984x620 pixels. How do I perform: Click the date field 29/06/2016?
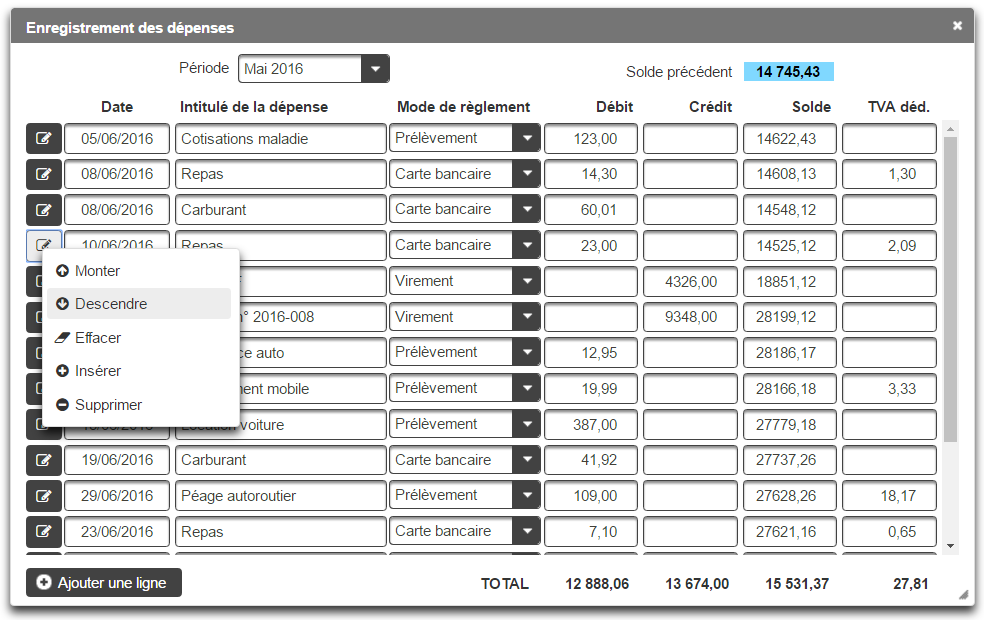click(x=117, y=496)
